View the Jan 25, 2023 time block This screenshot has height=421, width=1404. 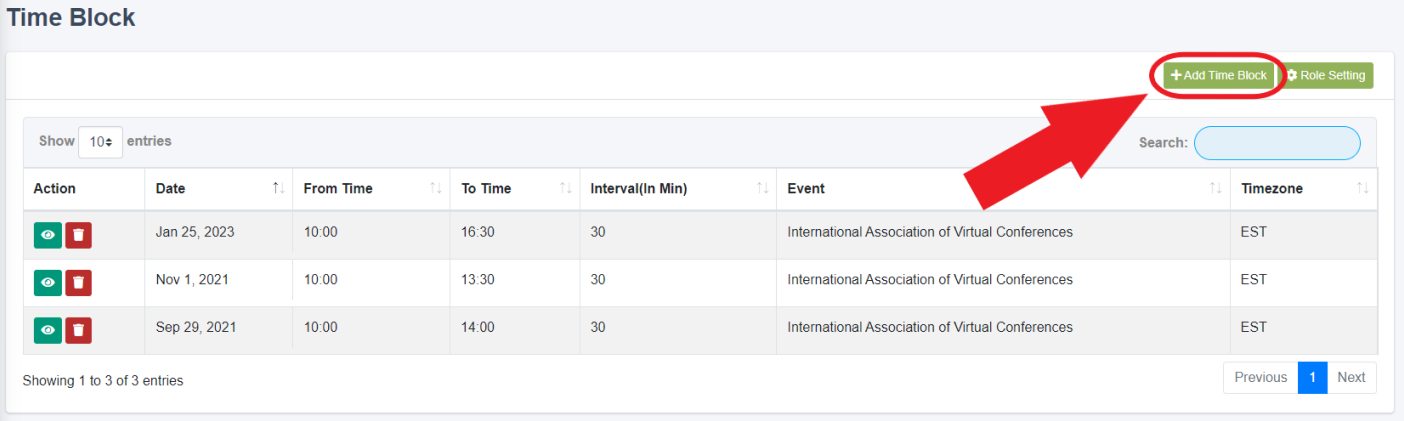(47, 235)
